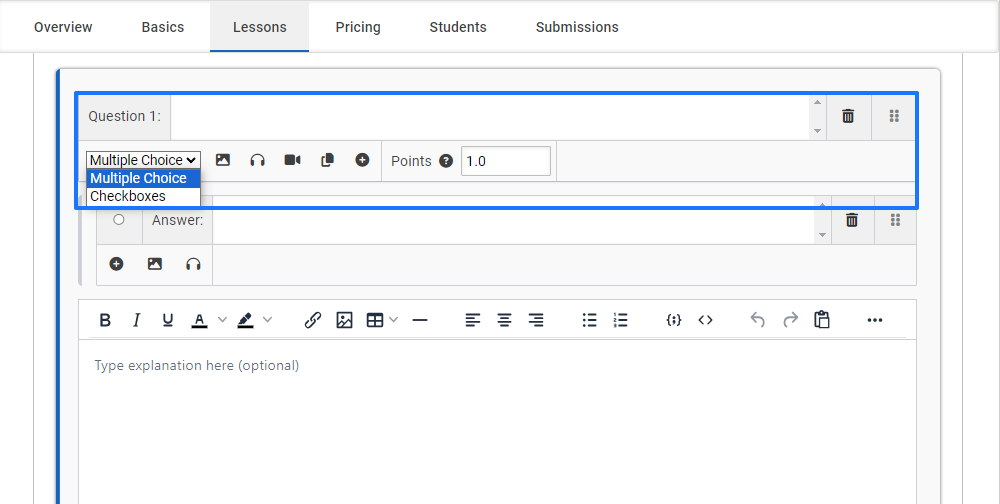This screenshot has width=1000, height=504.
Task: Attach audio to the Answer
Action: coord(193,263)
